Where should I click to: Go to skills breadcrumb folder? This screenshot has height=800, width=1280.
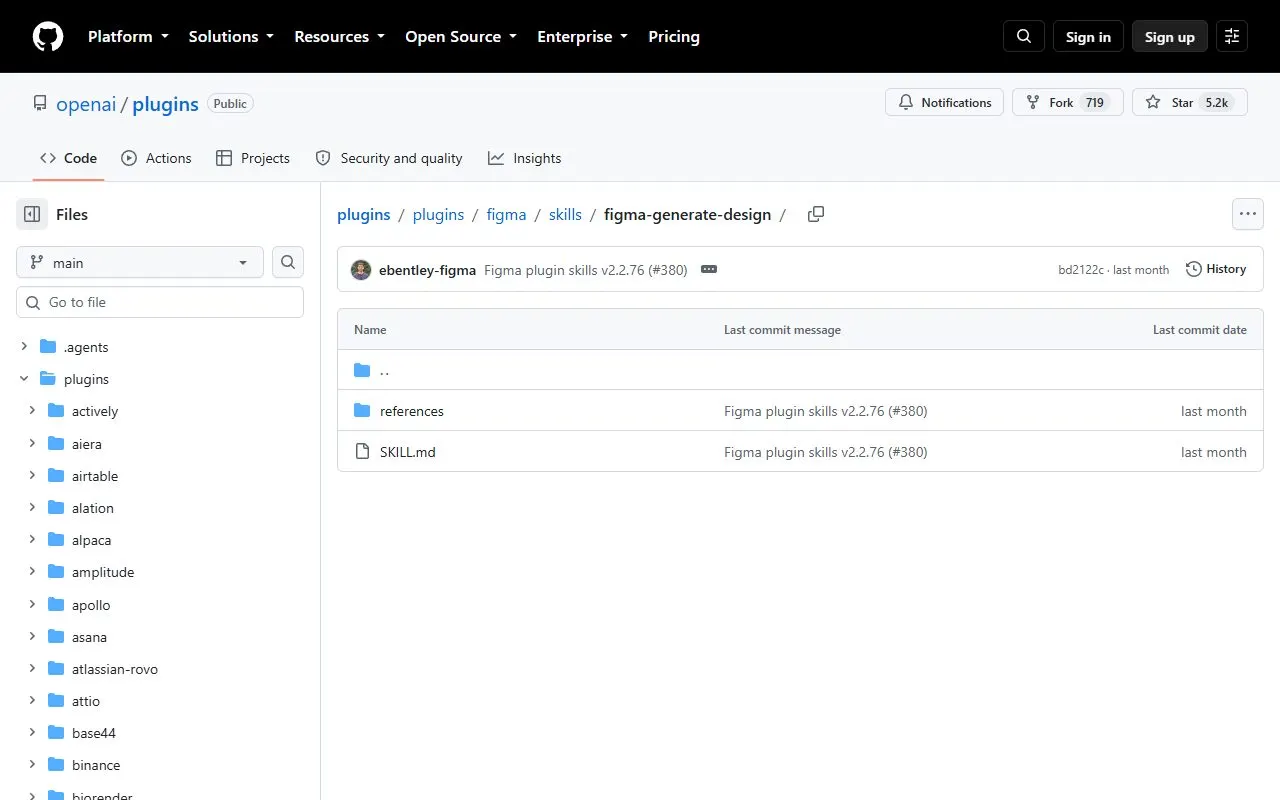point(565,214)
